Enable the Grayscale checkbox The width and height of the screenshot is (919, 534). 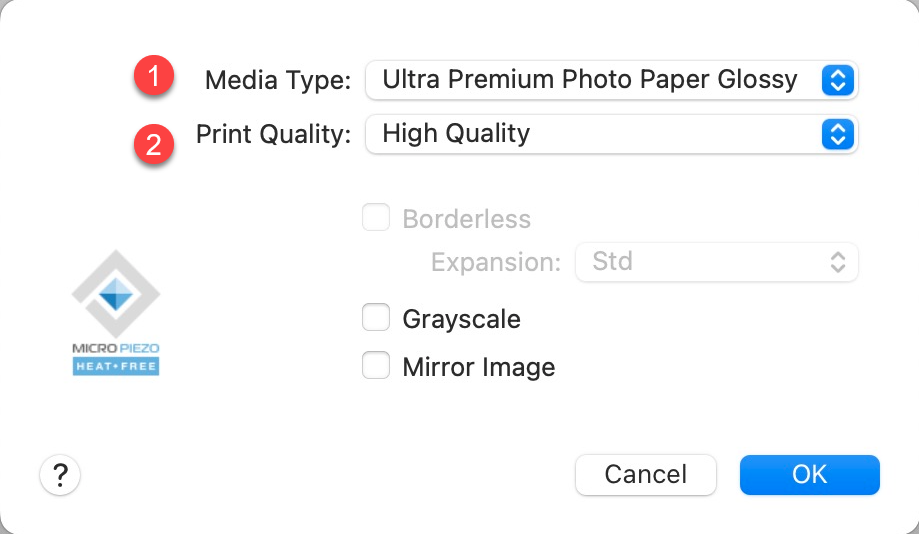coord(376,319)
